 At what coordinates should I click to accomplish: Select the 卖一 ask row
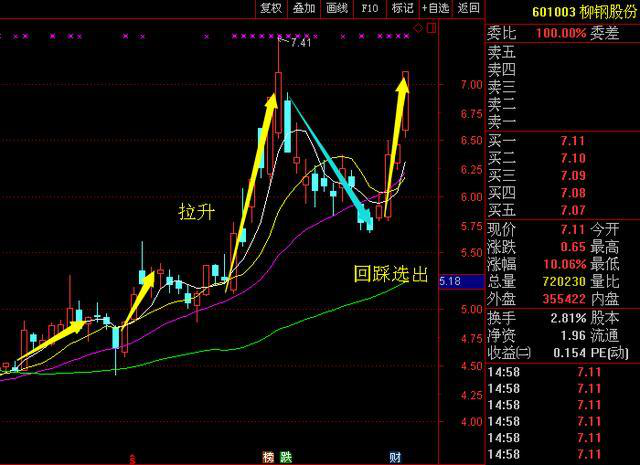(562, 120)
